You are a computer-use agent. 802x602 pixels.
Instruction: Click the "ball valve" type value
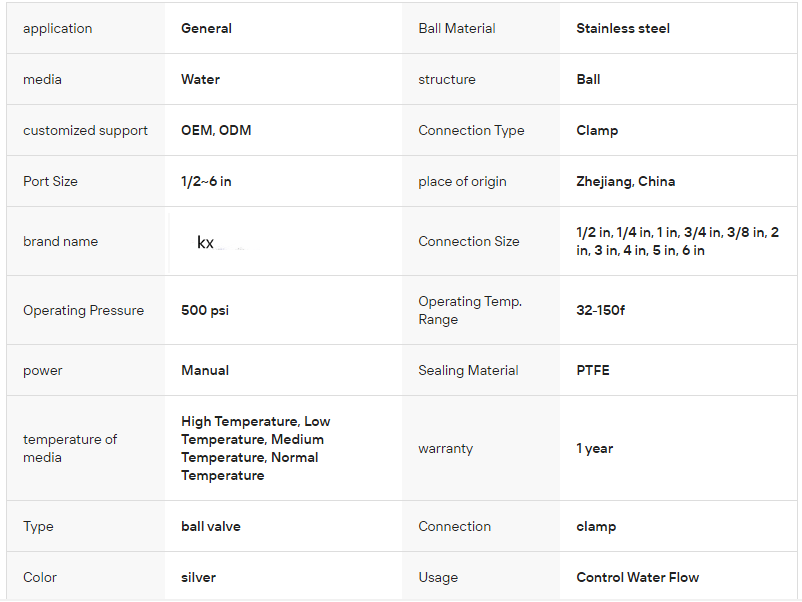[211, 527]
